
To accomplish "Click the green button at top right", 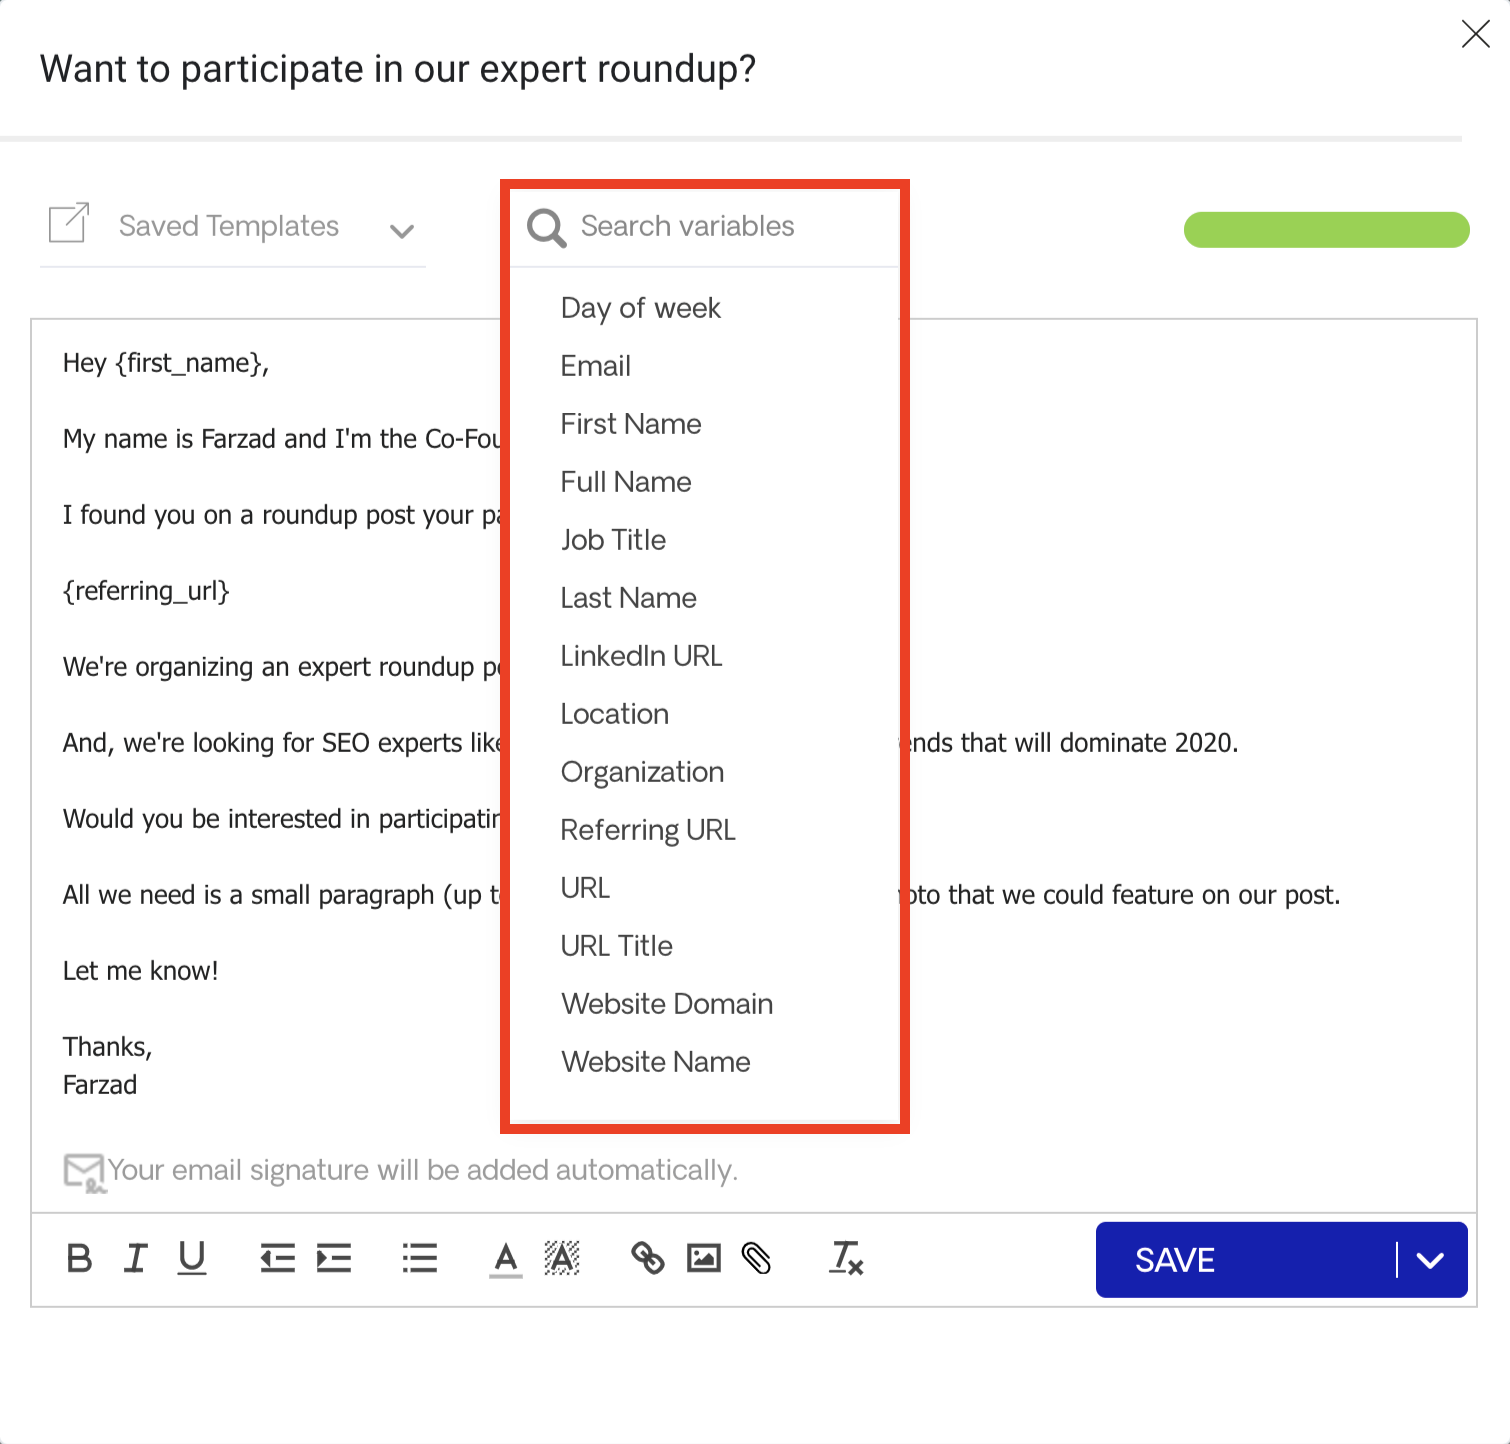I will point(1326,229).
